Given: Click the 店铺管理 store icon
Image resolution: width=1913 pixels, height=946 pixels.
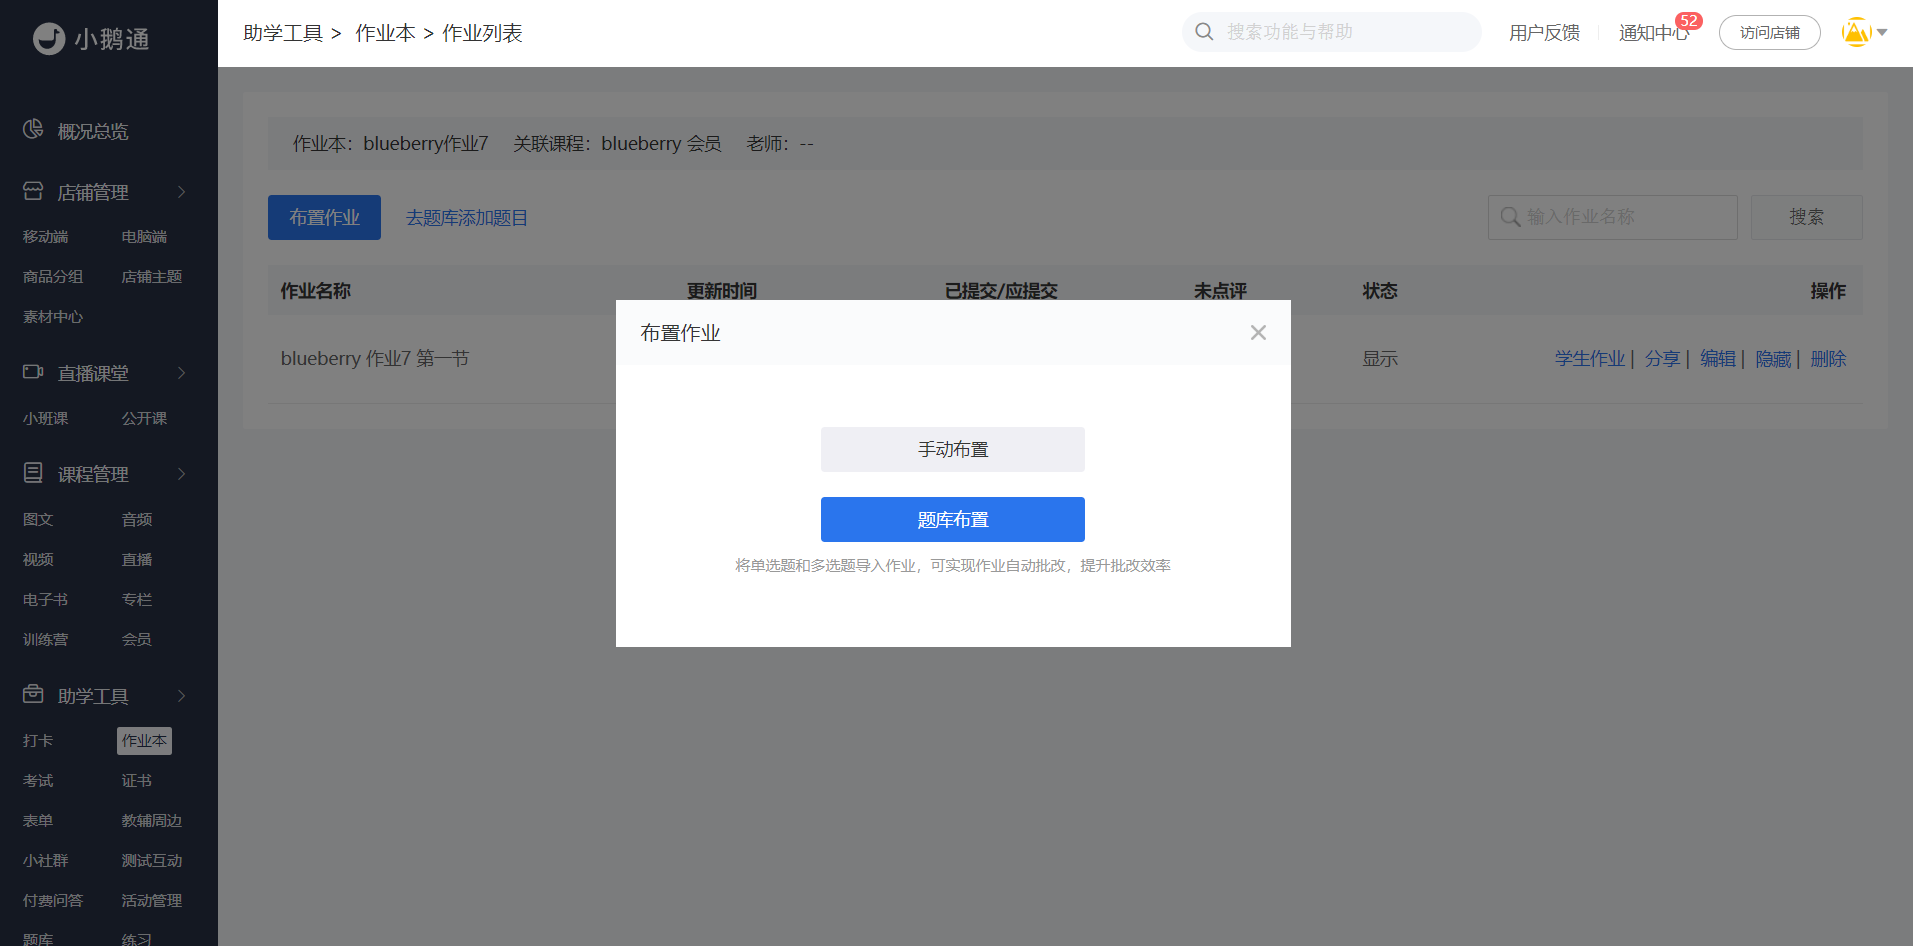Looking at the screenshot, I should click(33, 191).
